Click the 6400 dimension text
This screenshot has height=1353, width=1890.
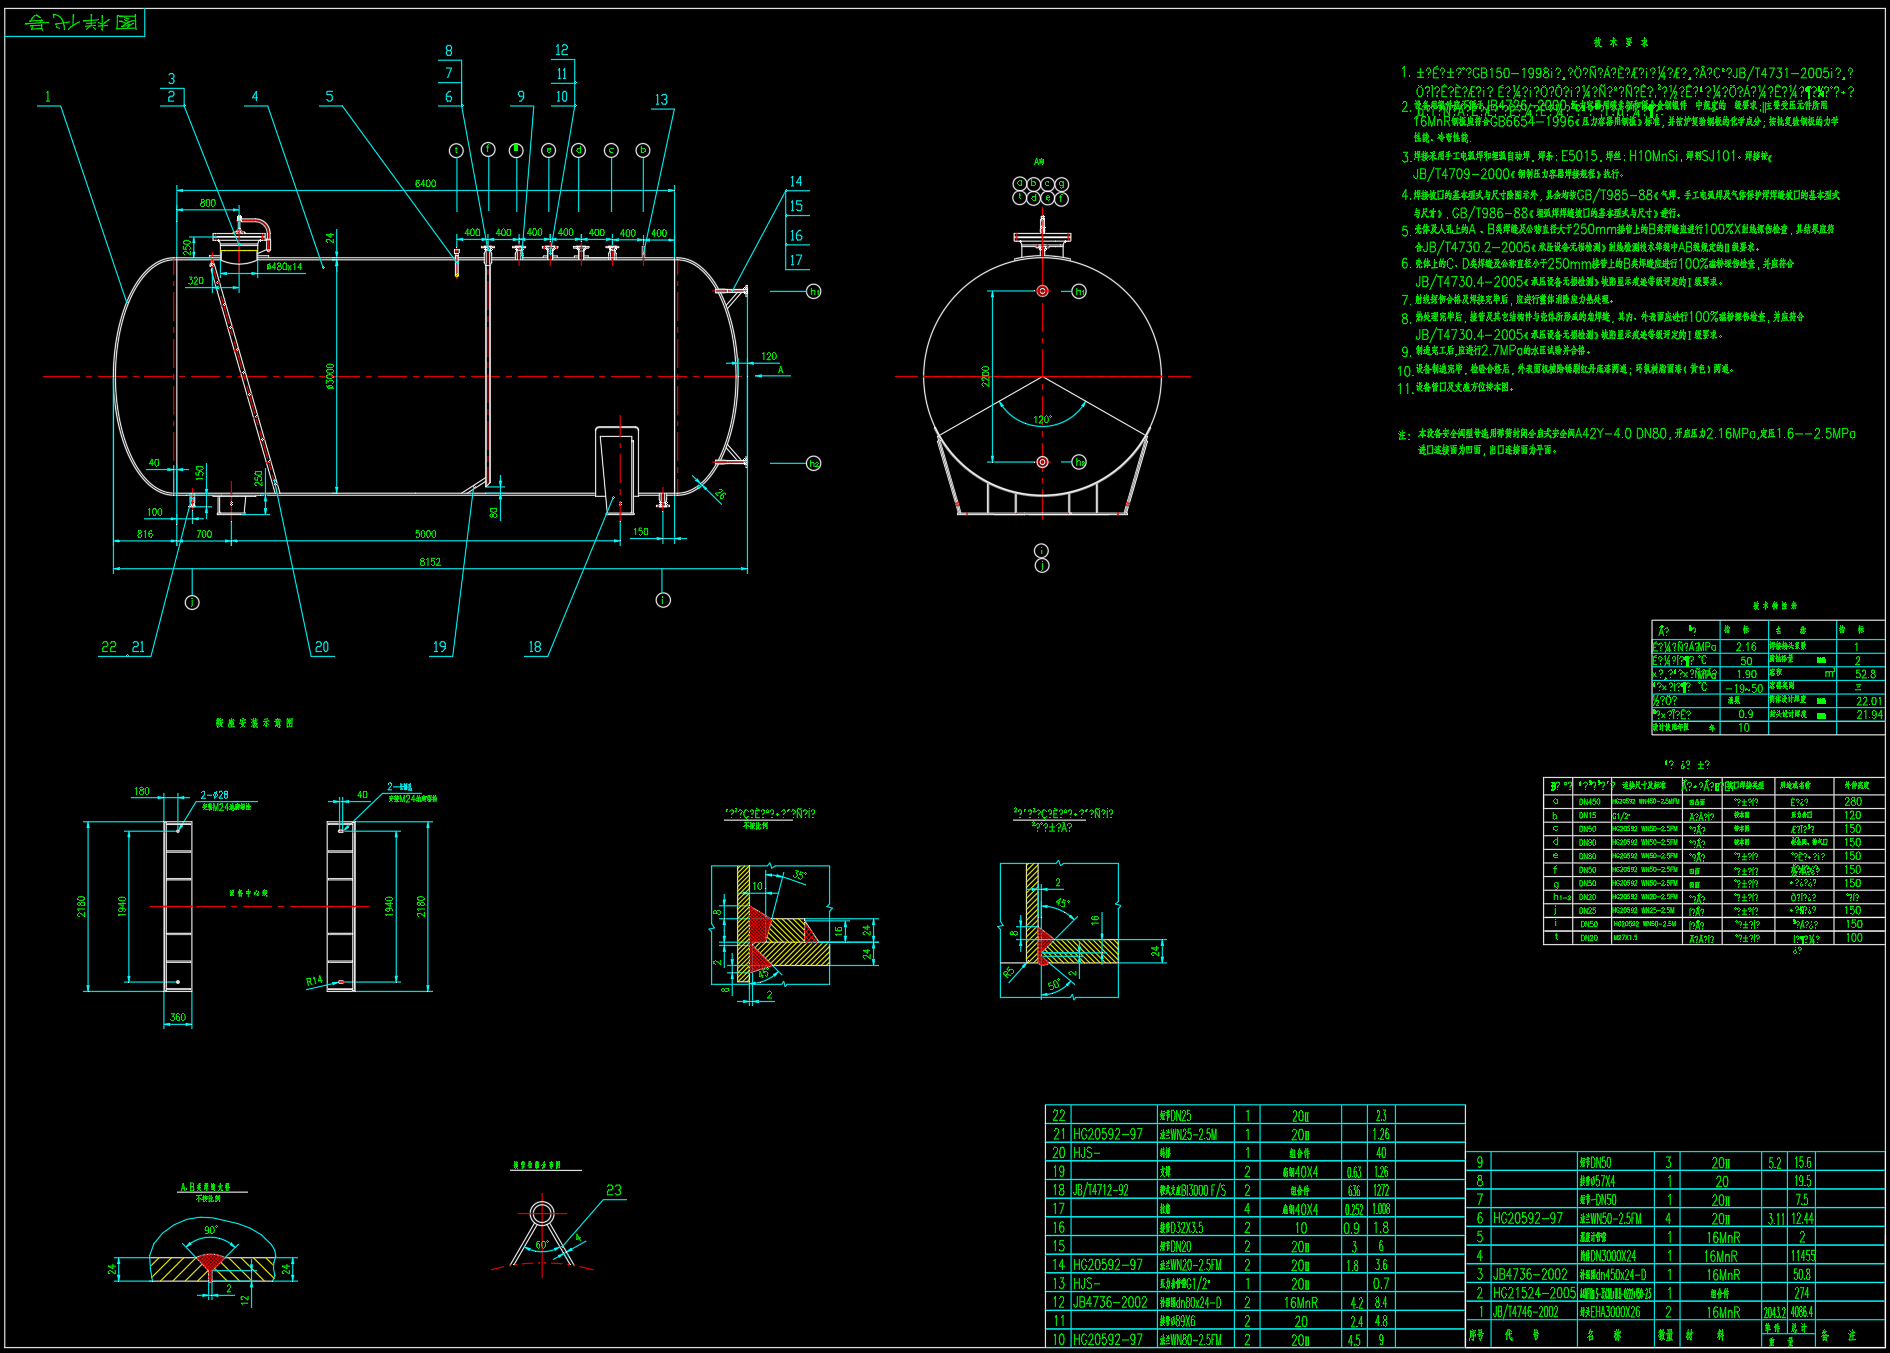(x=425, y=183)
